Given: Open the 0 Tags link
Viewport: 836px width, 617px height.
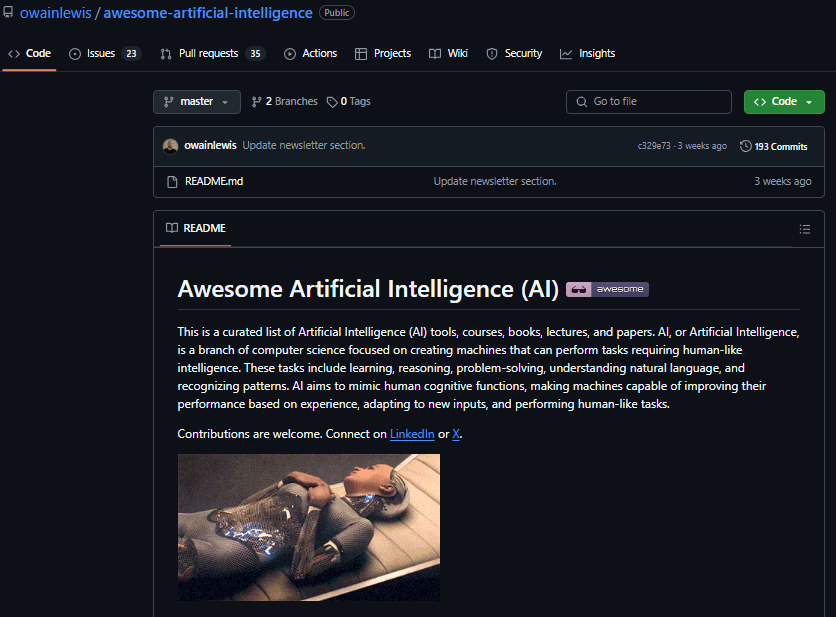Looking at the screenshot, I should (x=349, y=101).
